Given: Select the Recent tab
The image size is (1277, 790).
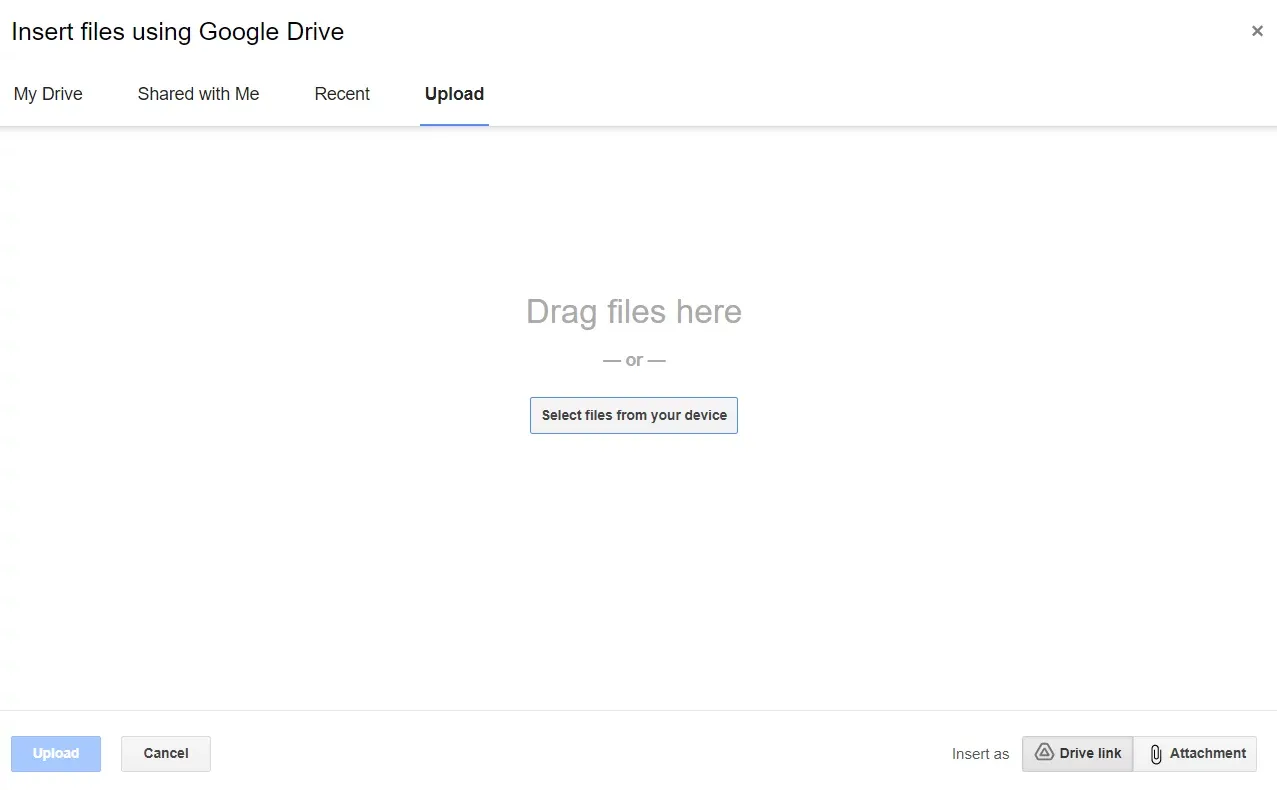Looking at the screenshot, I should point(342,94).
